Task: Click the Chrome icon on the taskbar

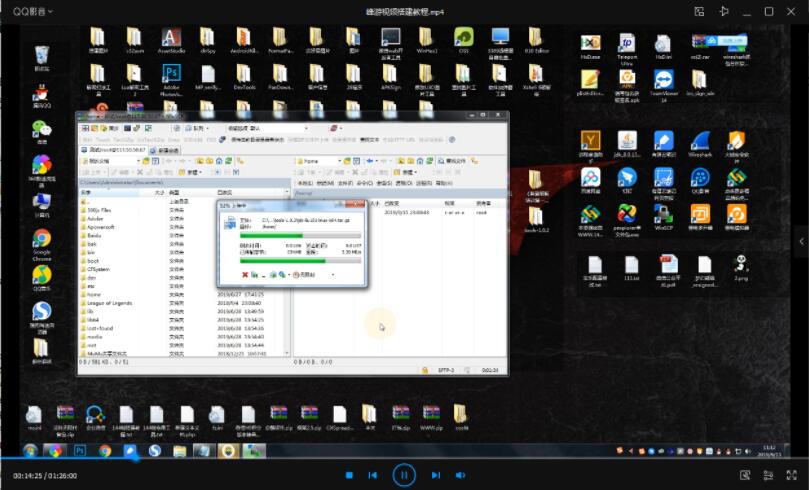Action: (105, 451)
